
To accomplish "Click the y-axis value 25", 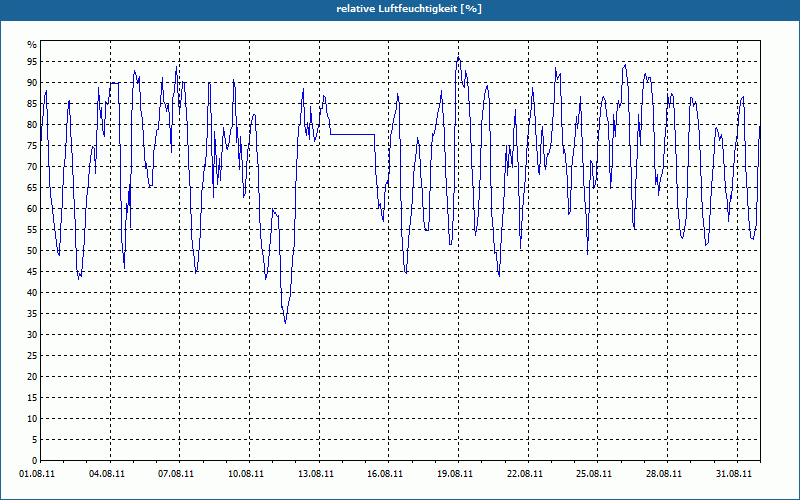I will tap(32, 356).
